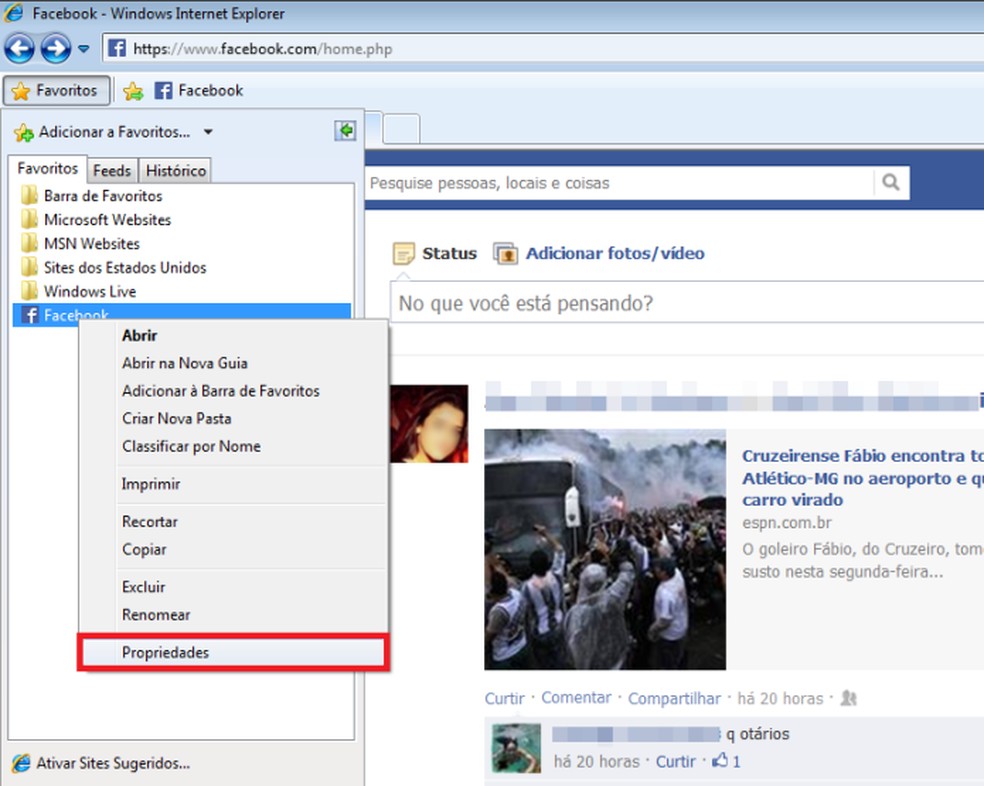Choose Abrir na Nova Guia
The height and width of the screenshot is (786, 984).
(x=233, y=363)
